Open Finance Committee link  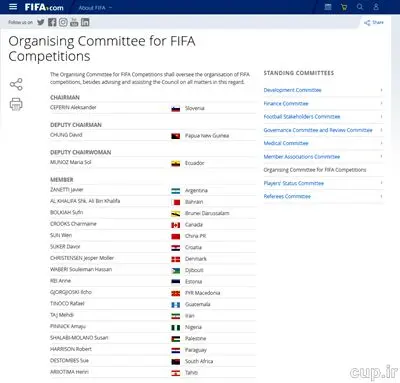tap(286, 103)
